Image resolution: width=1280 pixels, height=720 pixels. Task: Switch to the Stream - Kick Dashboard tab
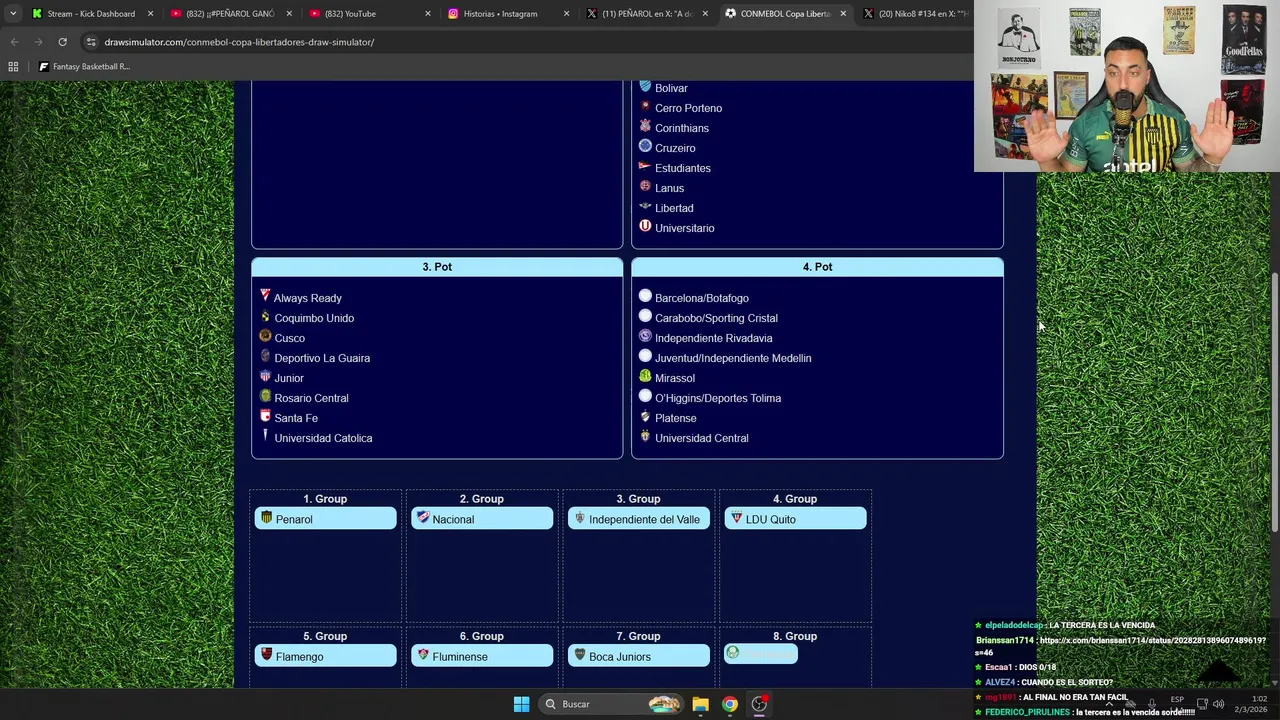click(90, 14)
